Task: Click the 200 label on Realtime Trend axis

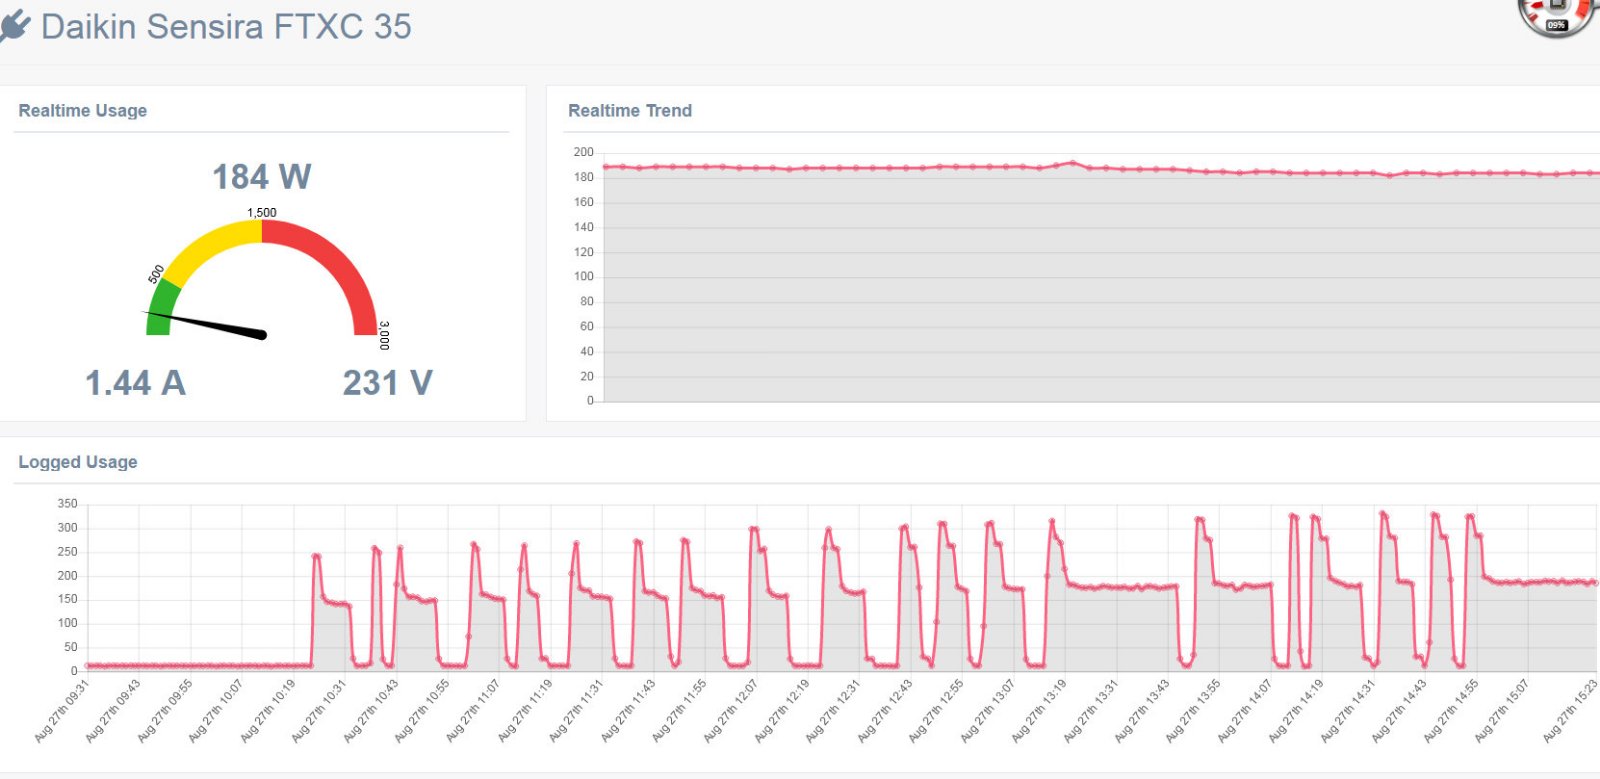Action: coord(583,152)
